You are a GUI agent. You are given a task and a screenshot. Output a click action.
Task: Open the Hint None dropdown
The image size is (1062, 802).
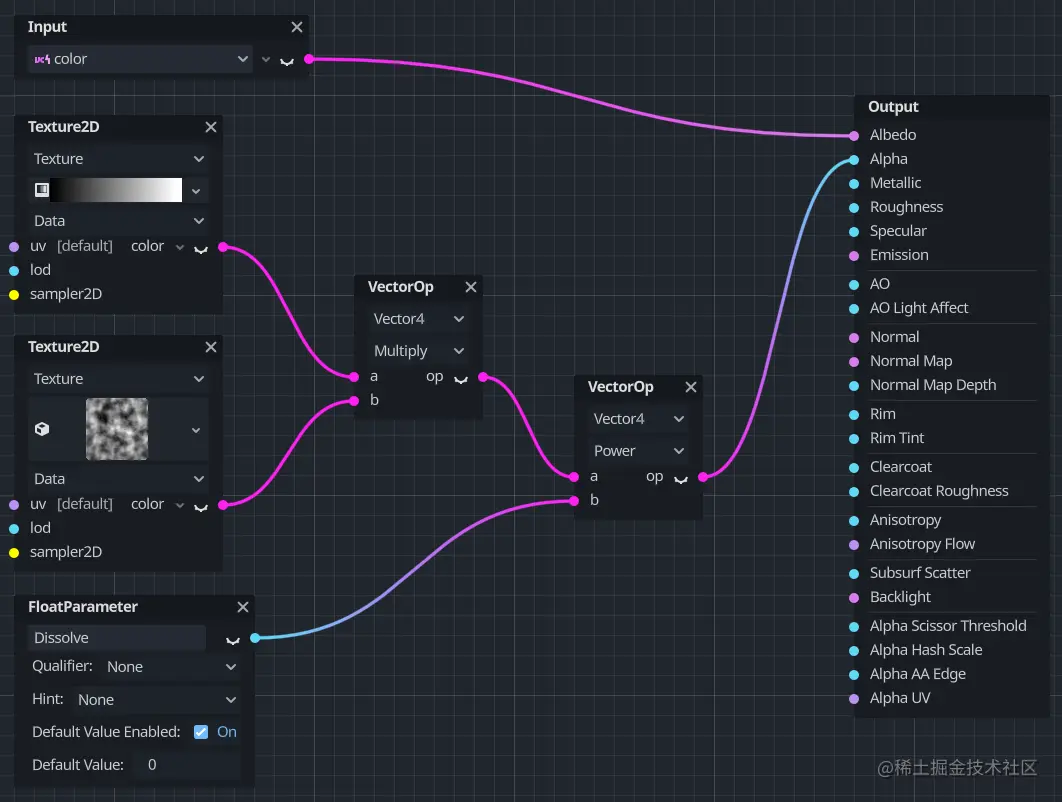pos(156,699)
